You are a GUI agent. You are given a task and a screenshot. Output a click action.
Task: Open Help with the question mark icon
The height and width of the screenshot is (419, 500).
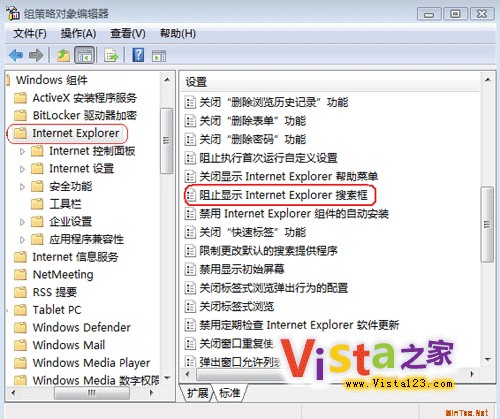click(x=138, y=55)
